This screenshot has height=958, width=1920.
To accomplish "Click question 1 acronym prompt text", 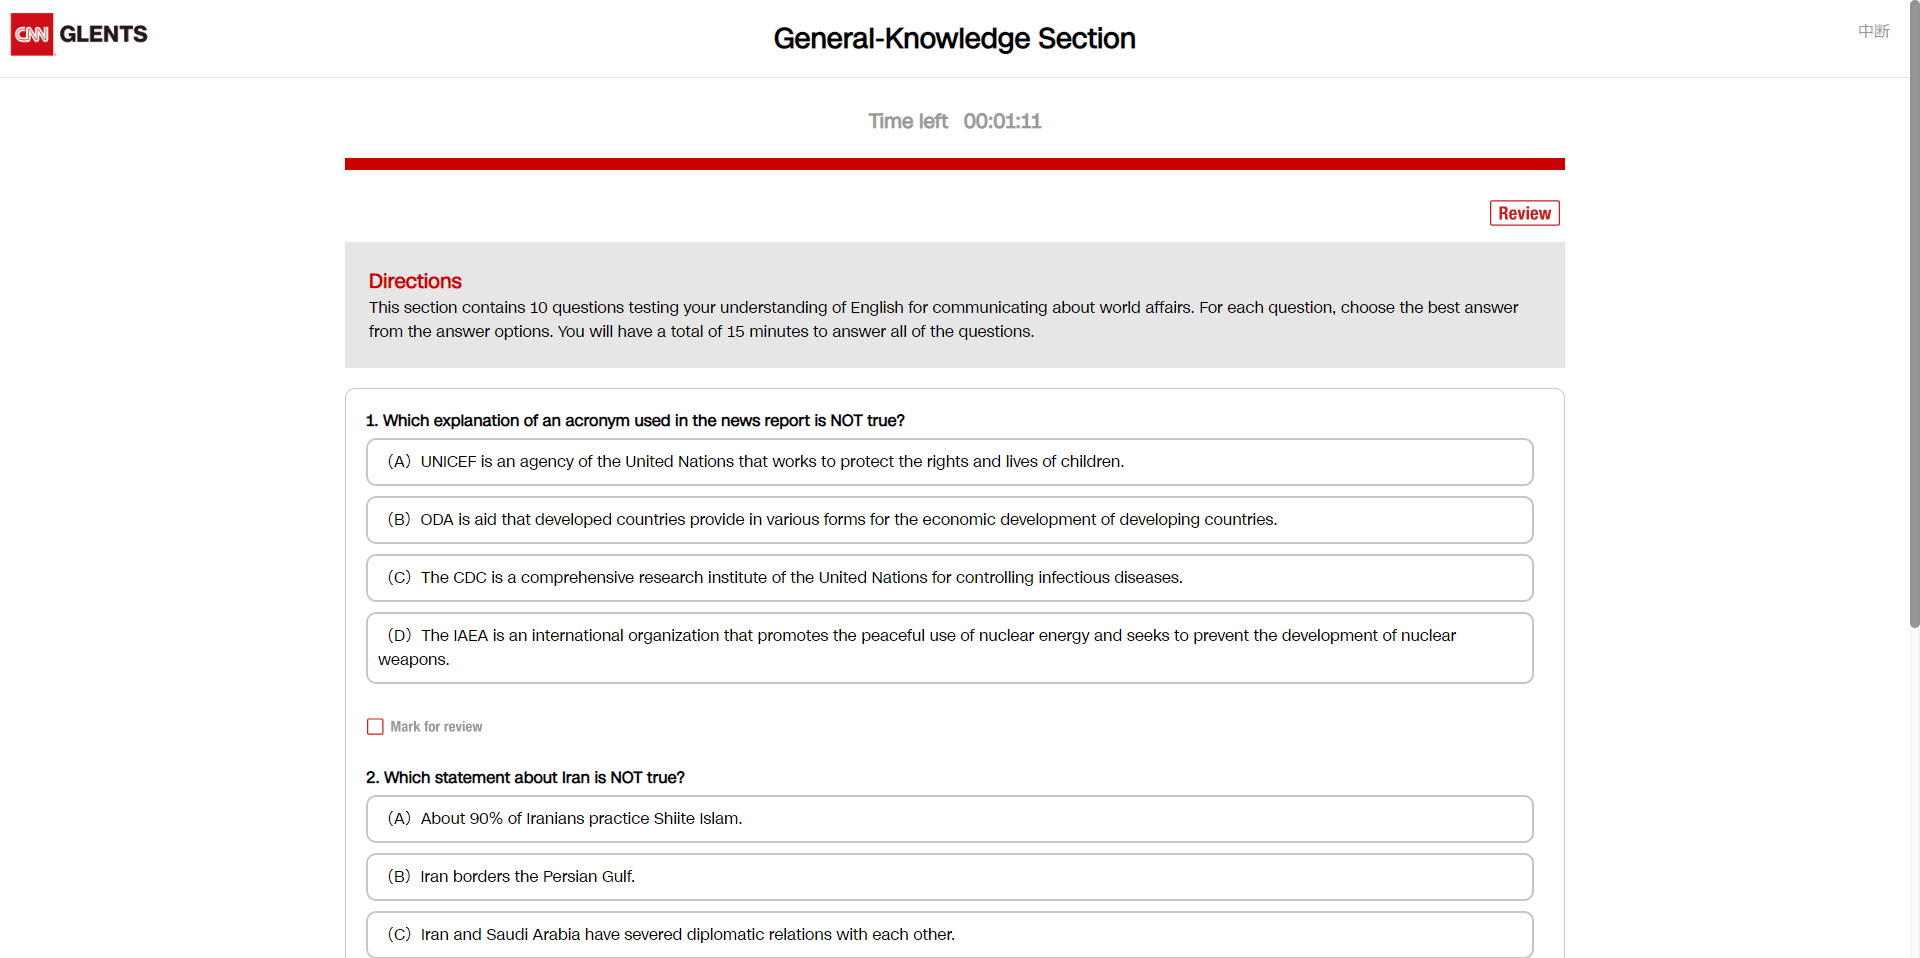I will click(635, 421).
